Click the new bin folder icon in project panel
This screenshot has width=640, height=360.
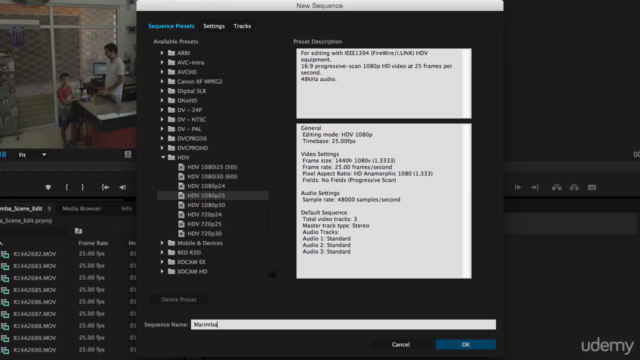tap(78, 231)
